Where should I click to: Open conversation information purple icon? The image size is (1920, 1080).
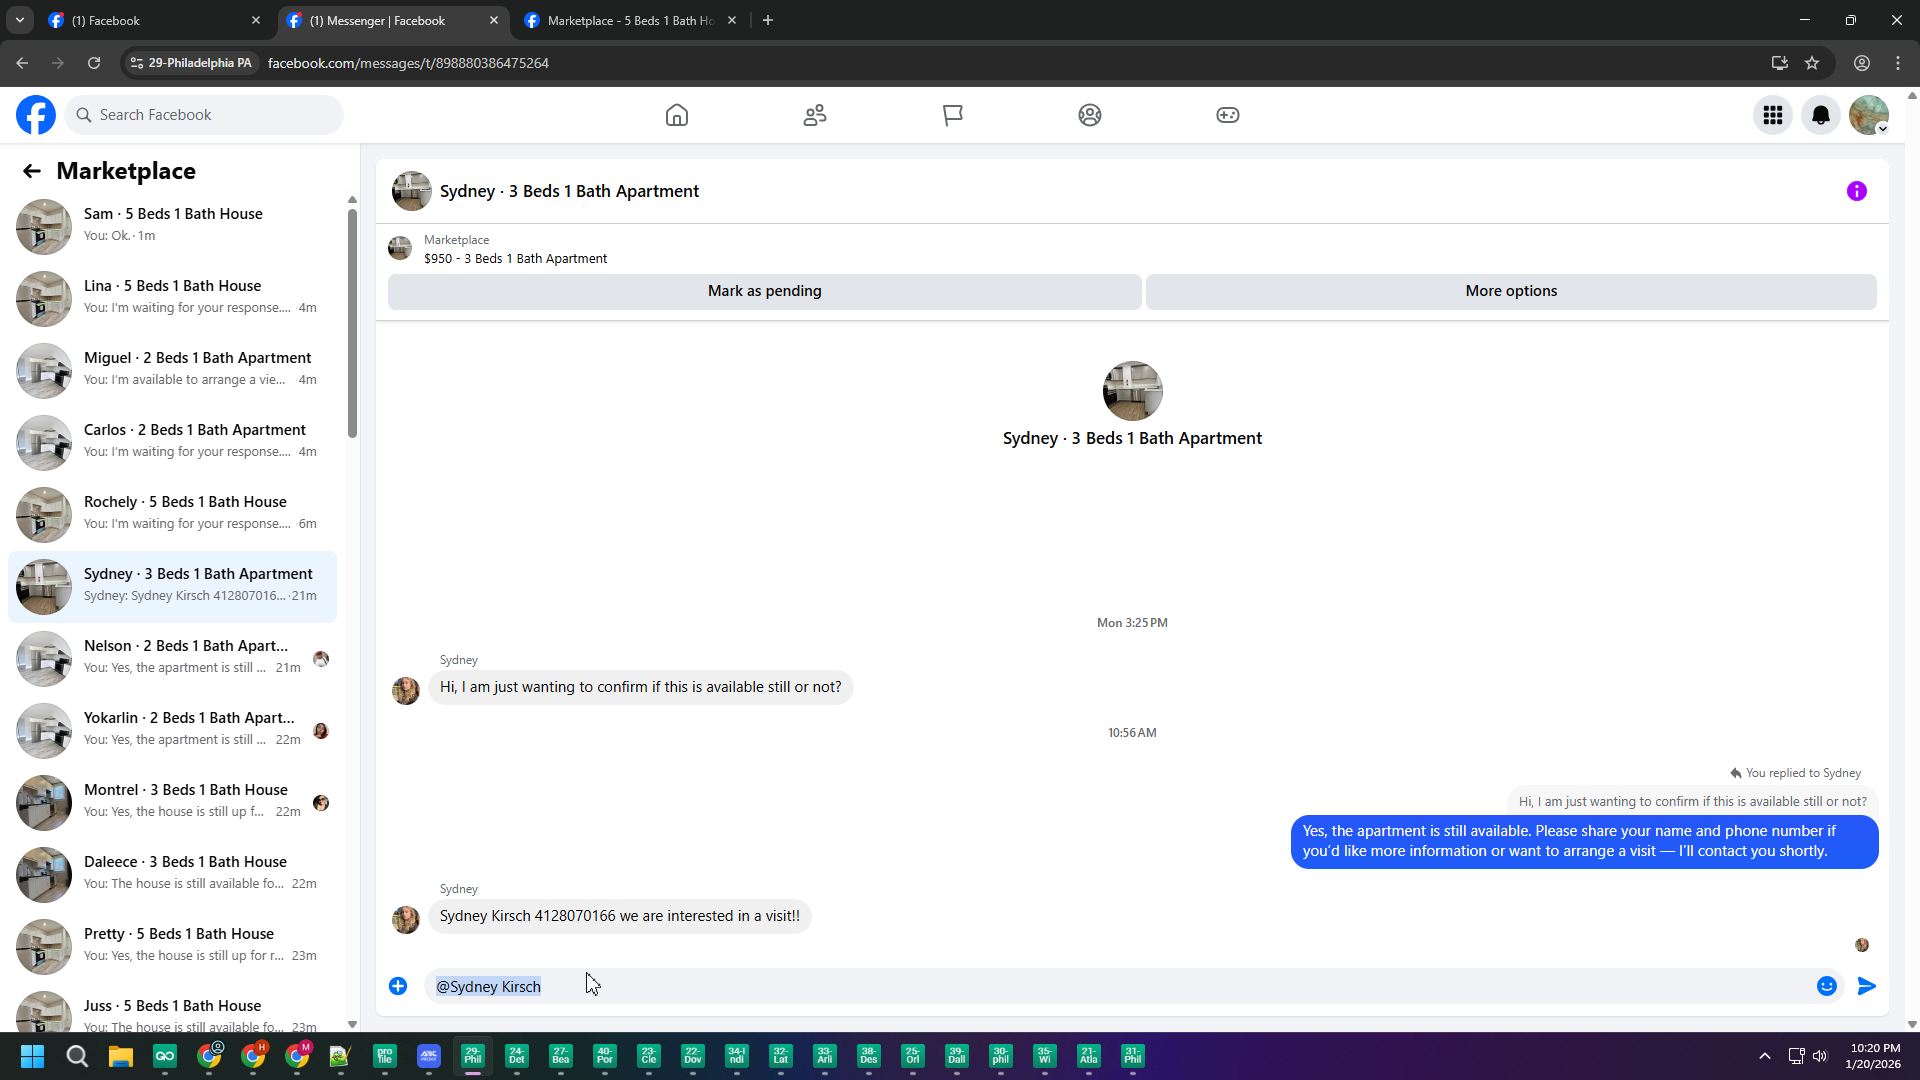[1857, 191]
